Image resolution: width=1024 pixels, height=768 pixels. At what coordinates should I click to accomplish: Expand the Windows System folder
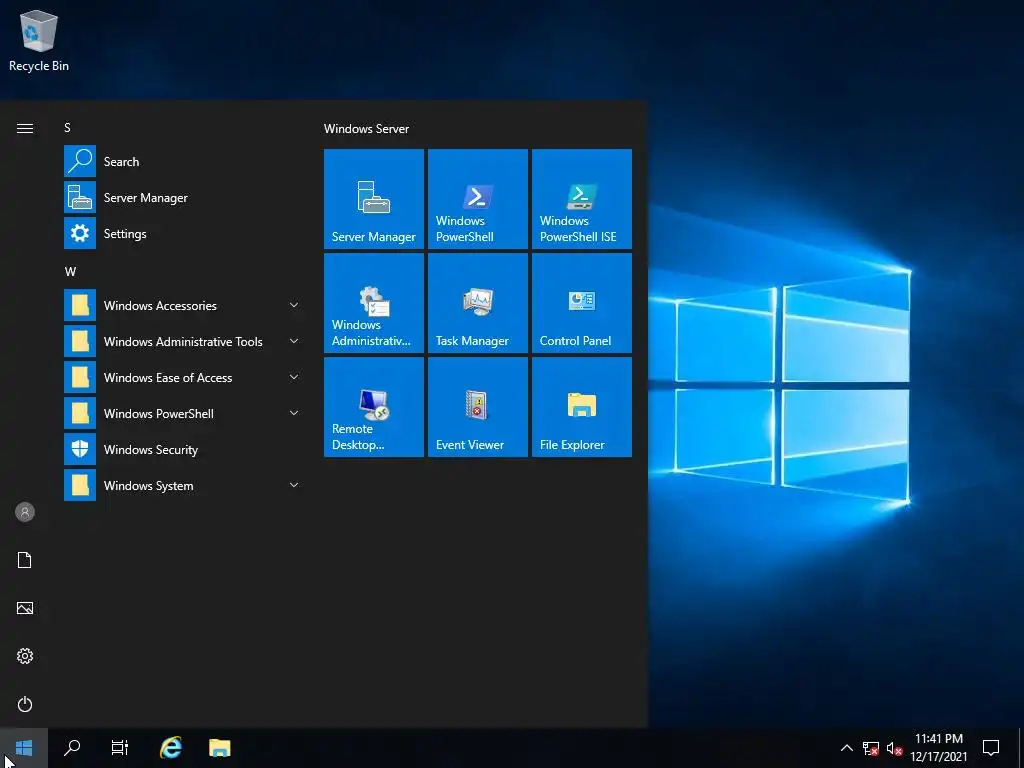183,485
